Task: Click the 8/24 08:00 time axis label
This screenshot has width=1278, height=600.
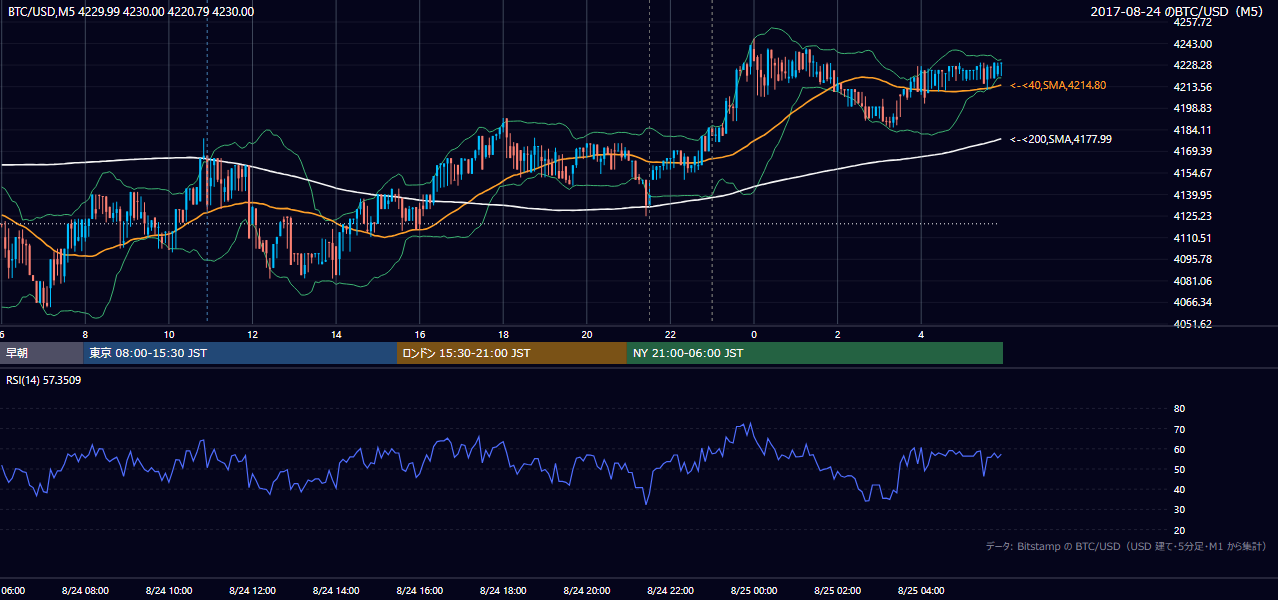Action: tap(85, 591)
